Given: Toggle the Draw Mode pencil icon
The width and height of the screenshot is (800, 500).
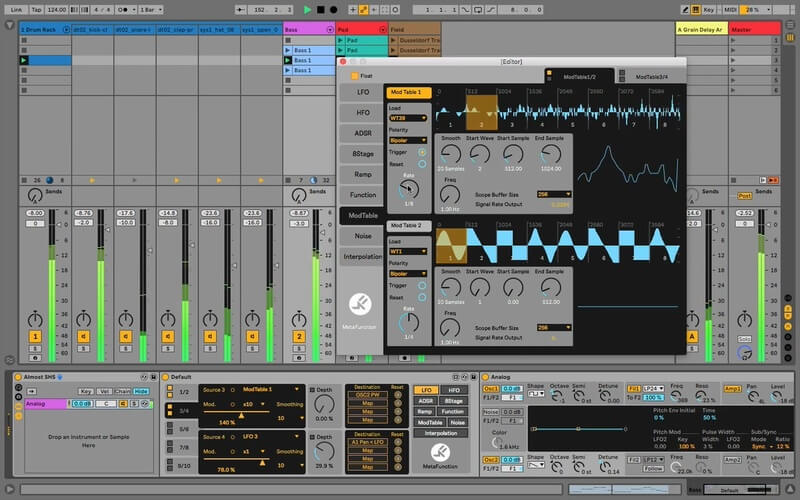Looking at the screenshot, I should (685, 9).
